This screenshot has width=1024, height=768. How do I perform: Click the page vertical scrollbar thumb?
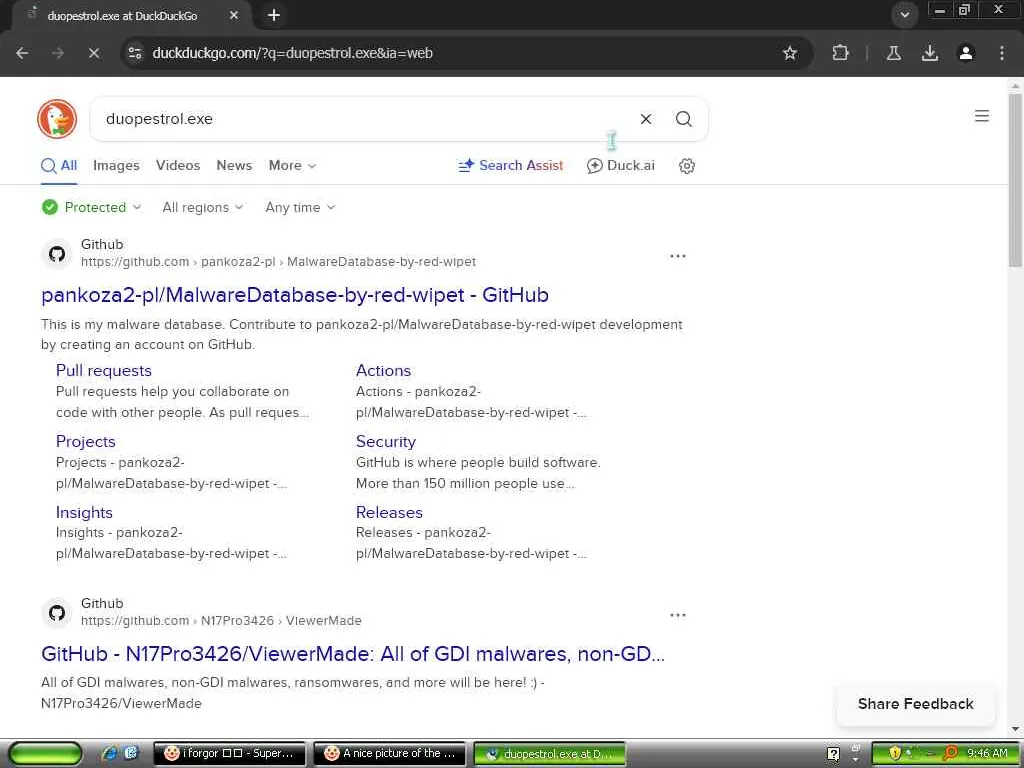click(1015, 180)
